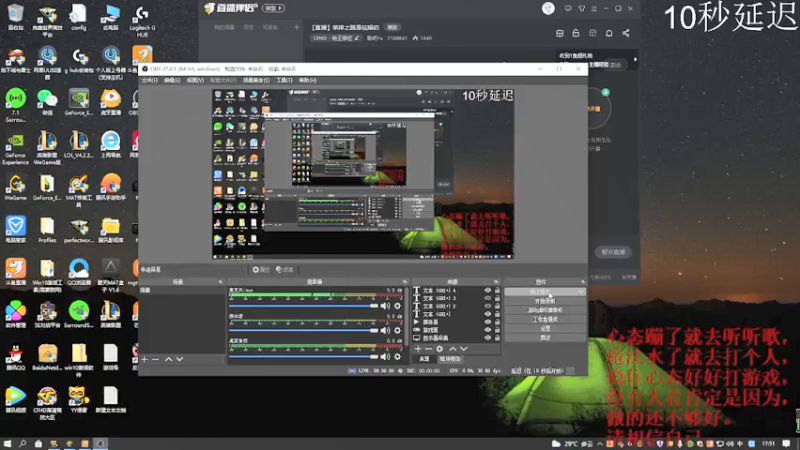Screen dimensions: 800x450
Task: Open source properties gear below sources list
Action: click(440, 349)
